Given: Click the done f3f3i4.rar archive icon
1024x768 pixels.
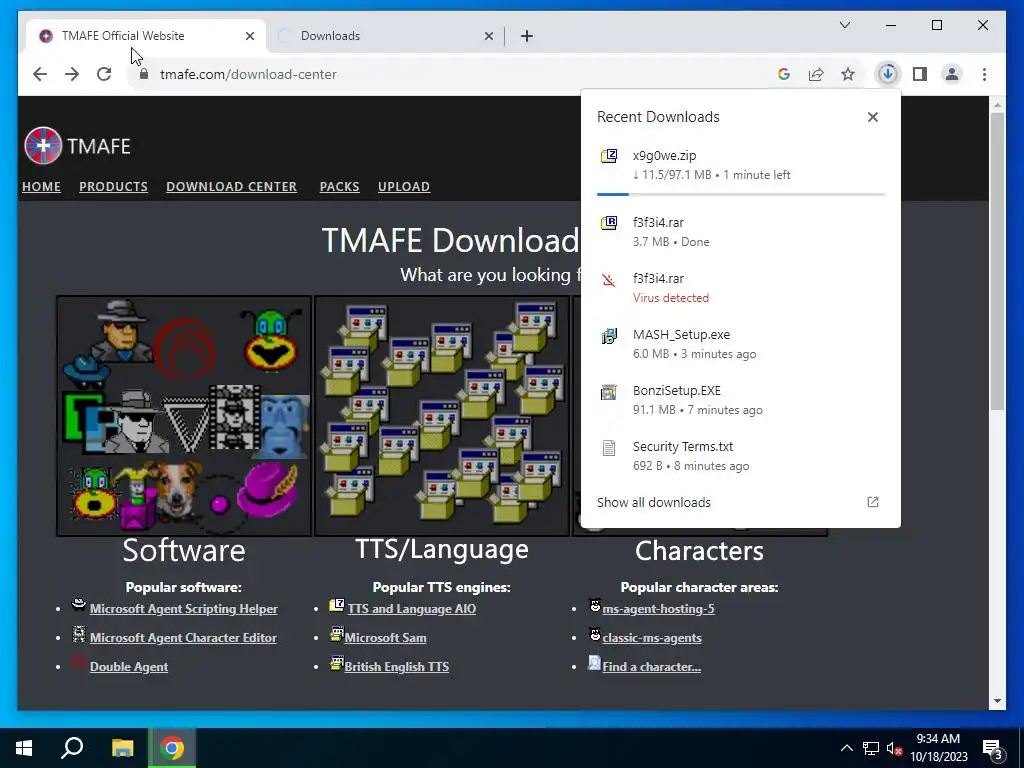Looking at the screenshot, I should (609, 223).
